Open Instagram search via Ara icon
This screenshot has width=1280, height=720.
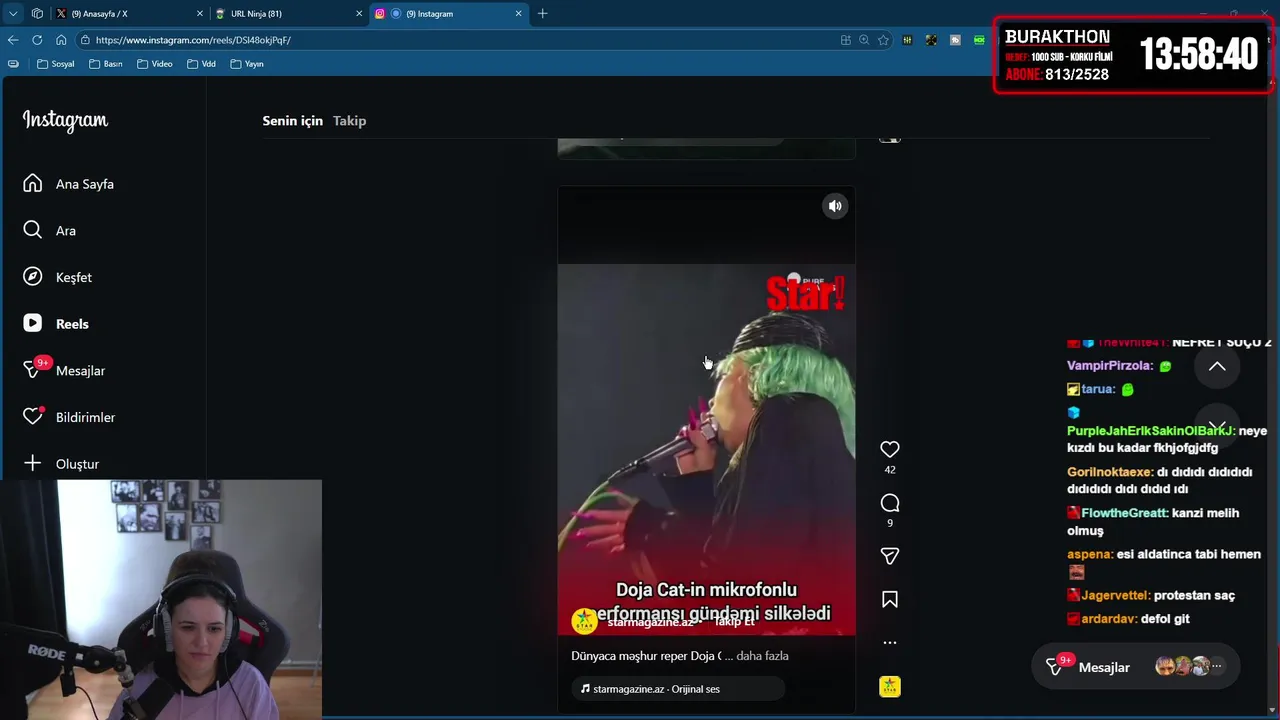coord(33,230)
